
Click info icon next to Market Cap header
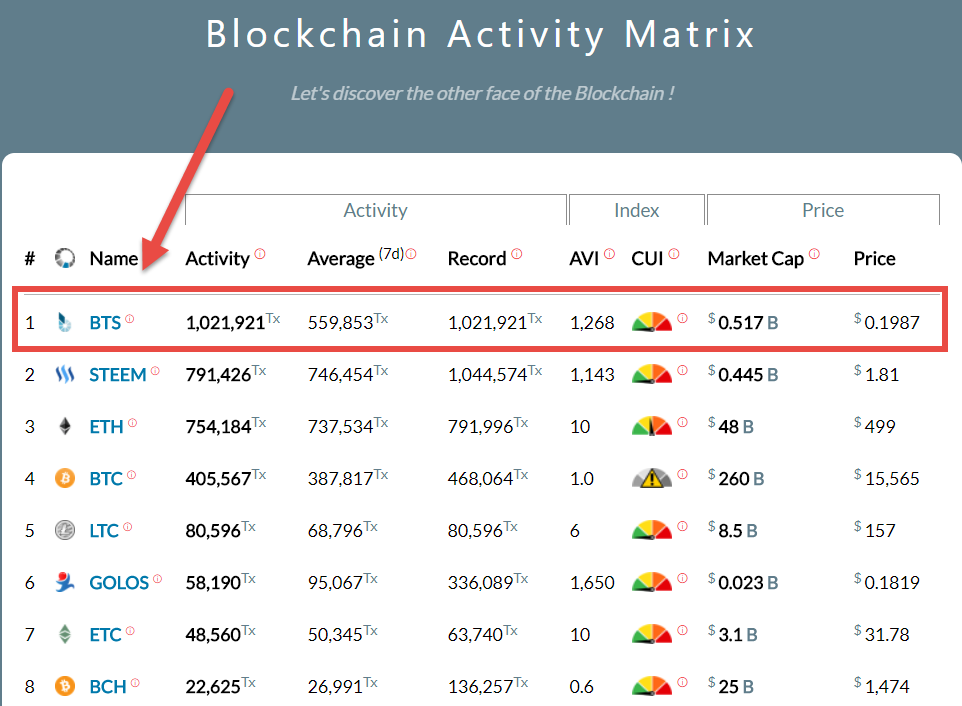[814, 253]
